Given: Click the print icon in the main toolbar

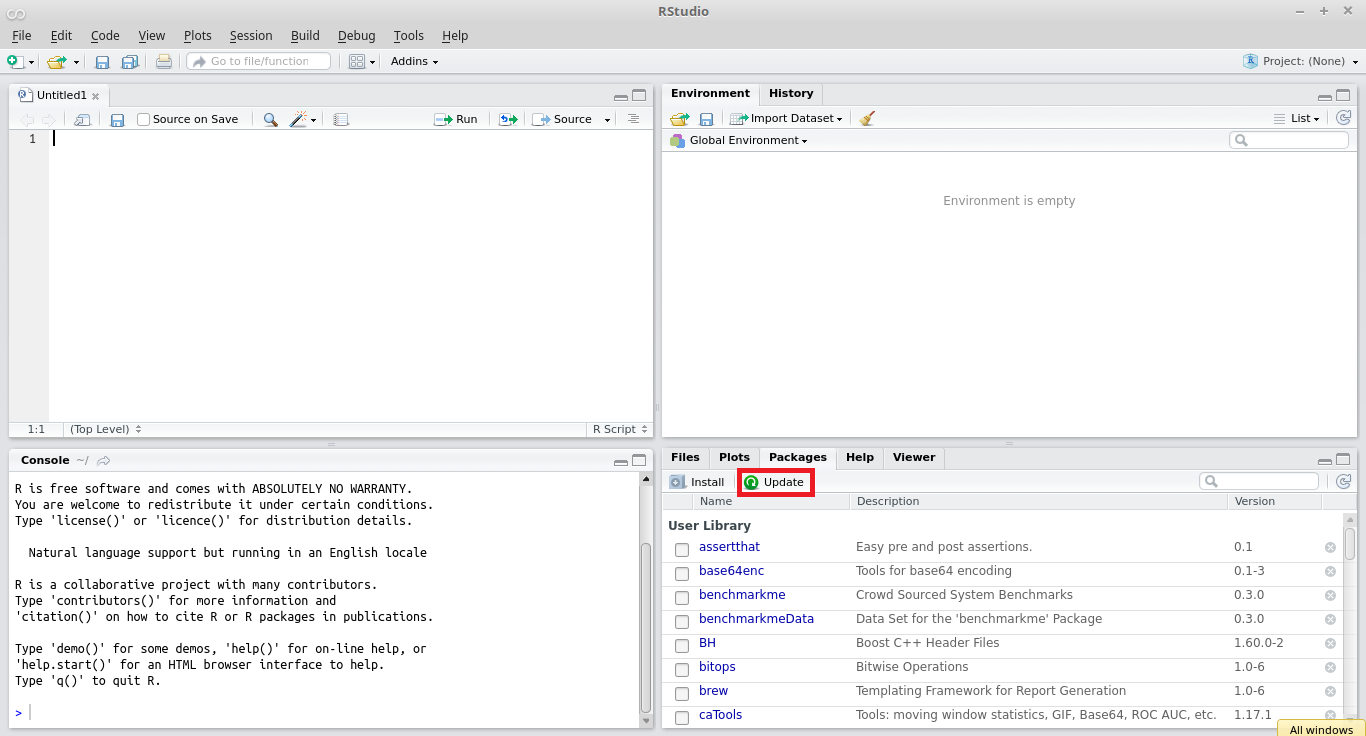Looking at the screenshot, I should coord(164,61).
